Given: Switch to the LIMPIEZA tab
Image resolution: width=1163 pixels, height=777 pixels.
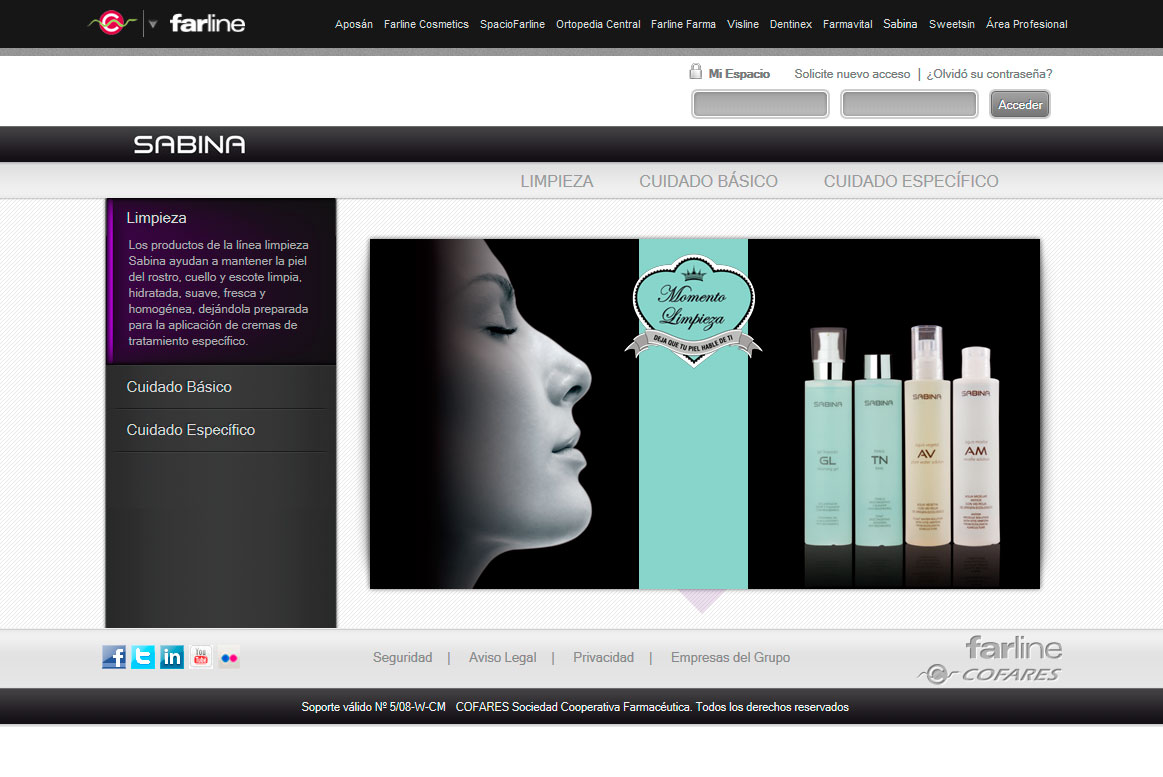Looking at the screenshot, I should [x=556, y=181].
